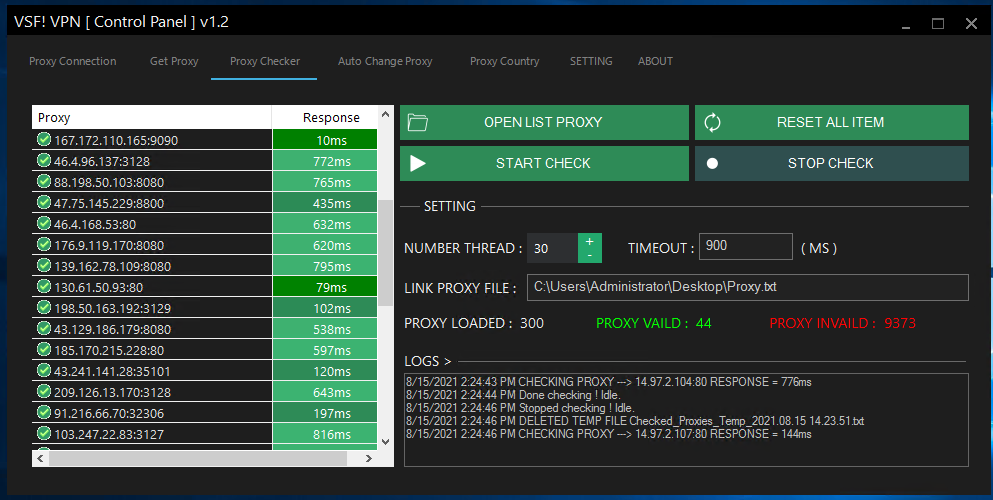993x500 pixels.
Task: Increase thread number with the plus stepper
Action: [x=590, y=241]
